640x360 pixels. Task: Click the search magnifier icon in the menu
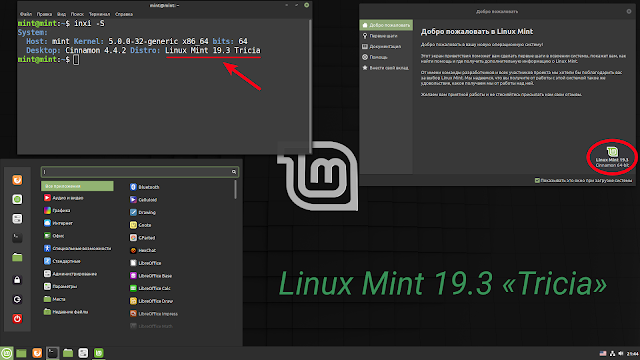[234, 172]
